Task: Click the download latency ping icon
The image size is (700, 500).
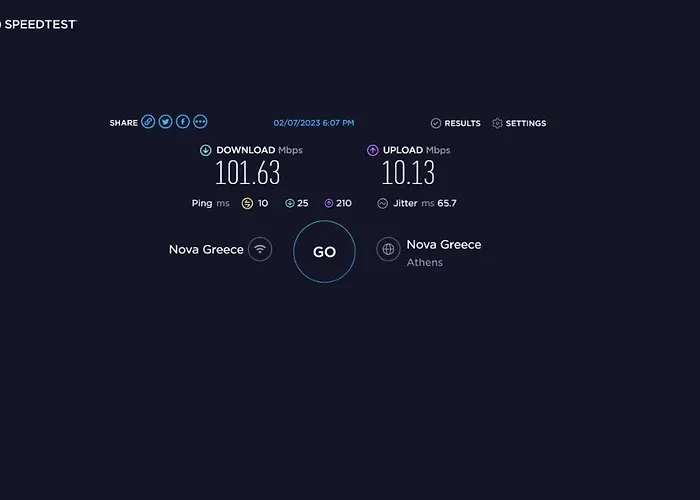Action: (290, 204)
